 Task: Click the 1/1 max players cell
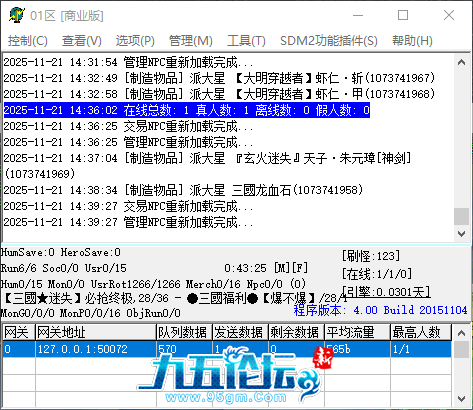click(x=421, y=349)
